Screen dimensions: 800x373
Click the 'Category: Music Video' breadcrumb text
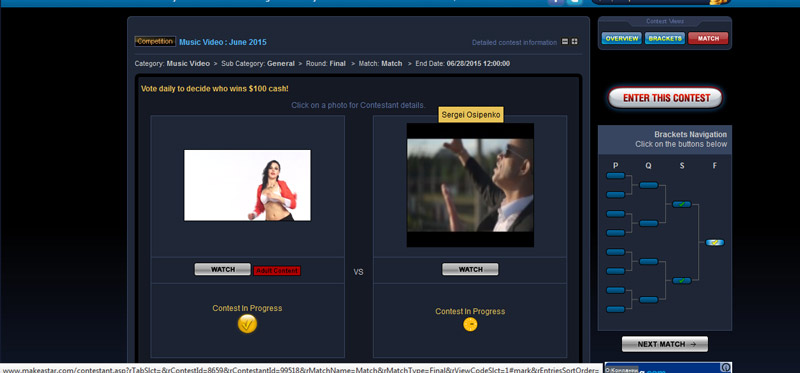pos(172,64)
